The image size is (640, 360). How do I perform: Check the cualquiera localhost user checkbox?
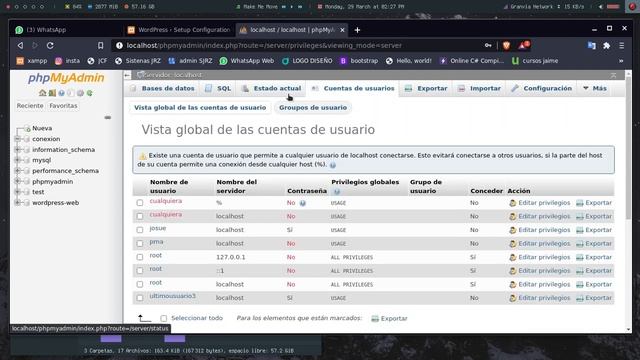pos(140,216)
